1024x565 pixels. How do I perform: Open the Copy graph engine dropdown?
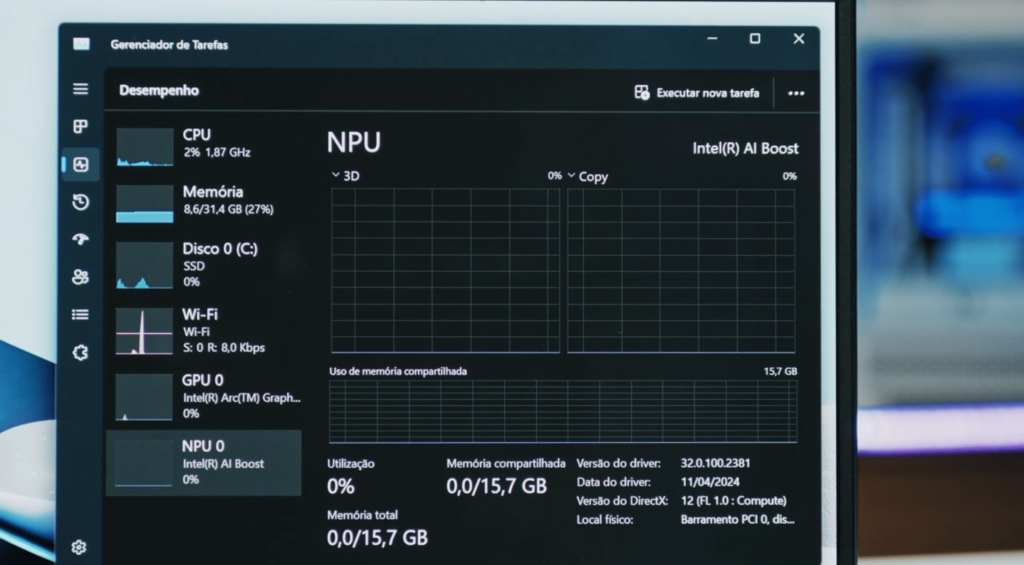588,176
